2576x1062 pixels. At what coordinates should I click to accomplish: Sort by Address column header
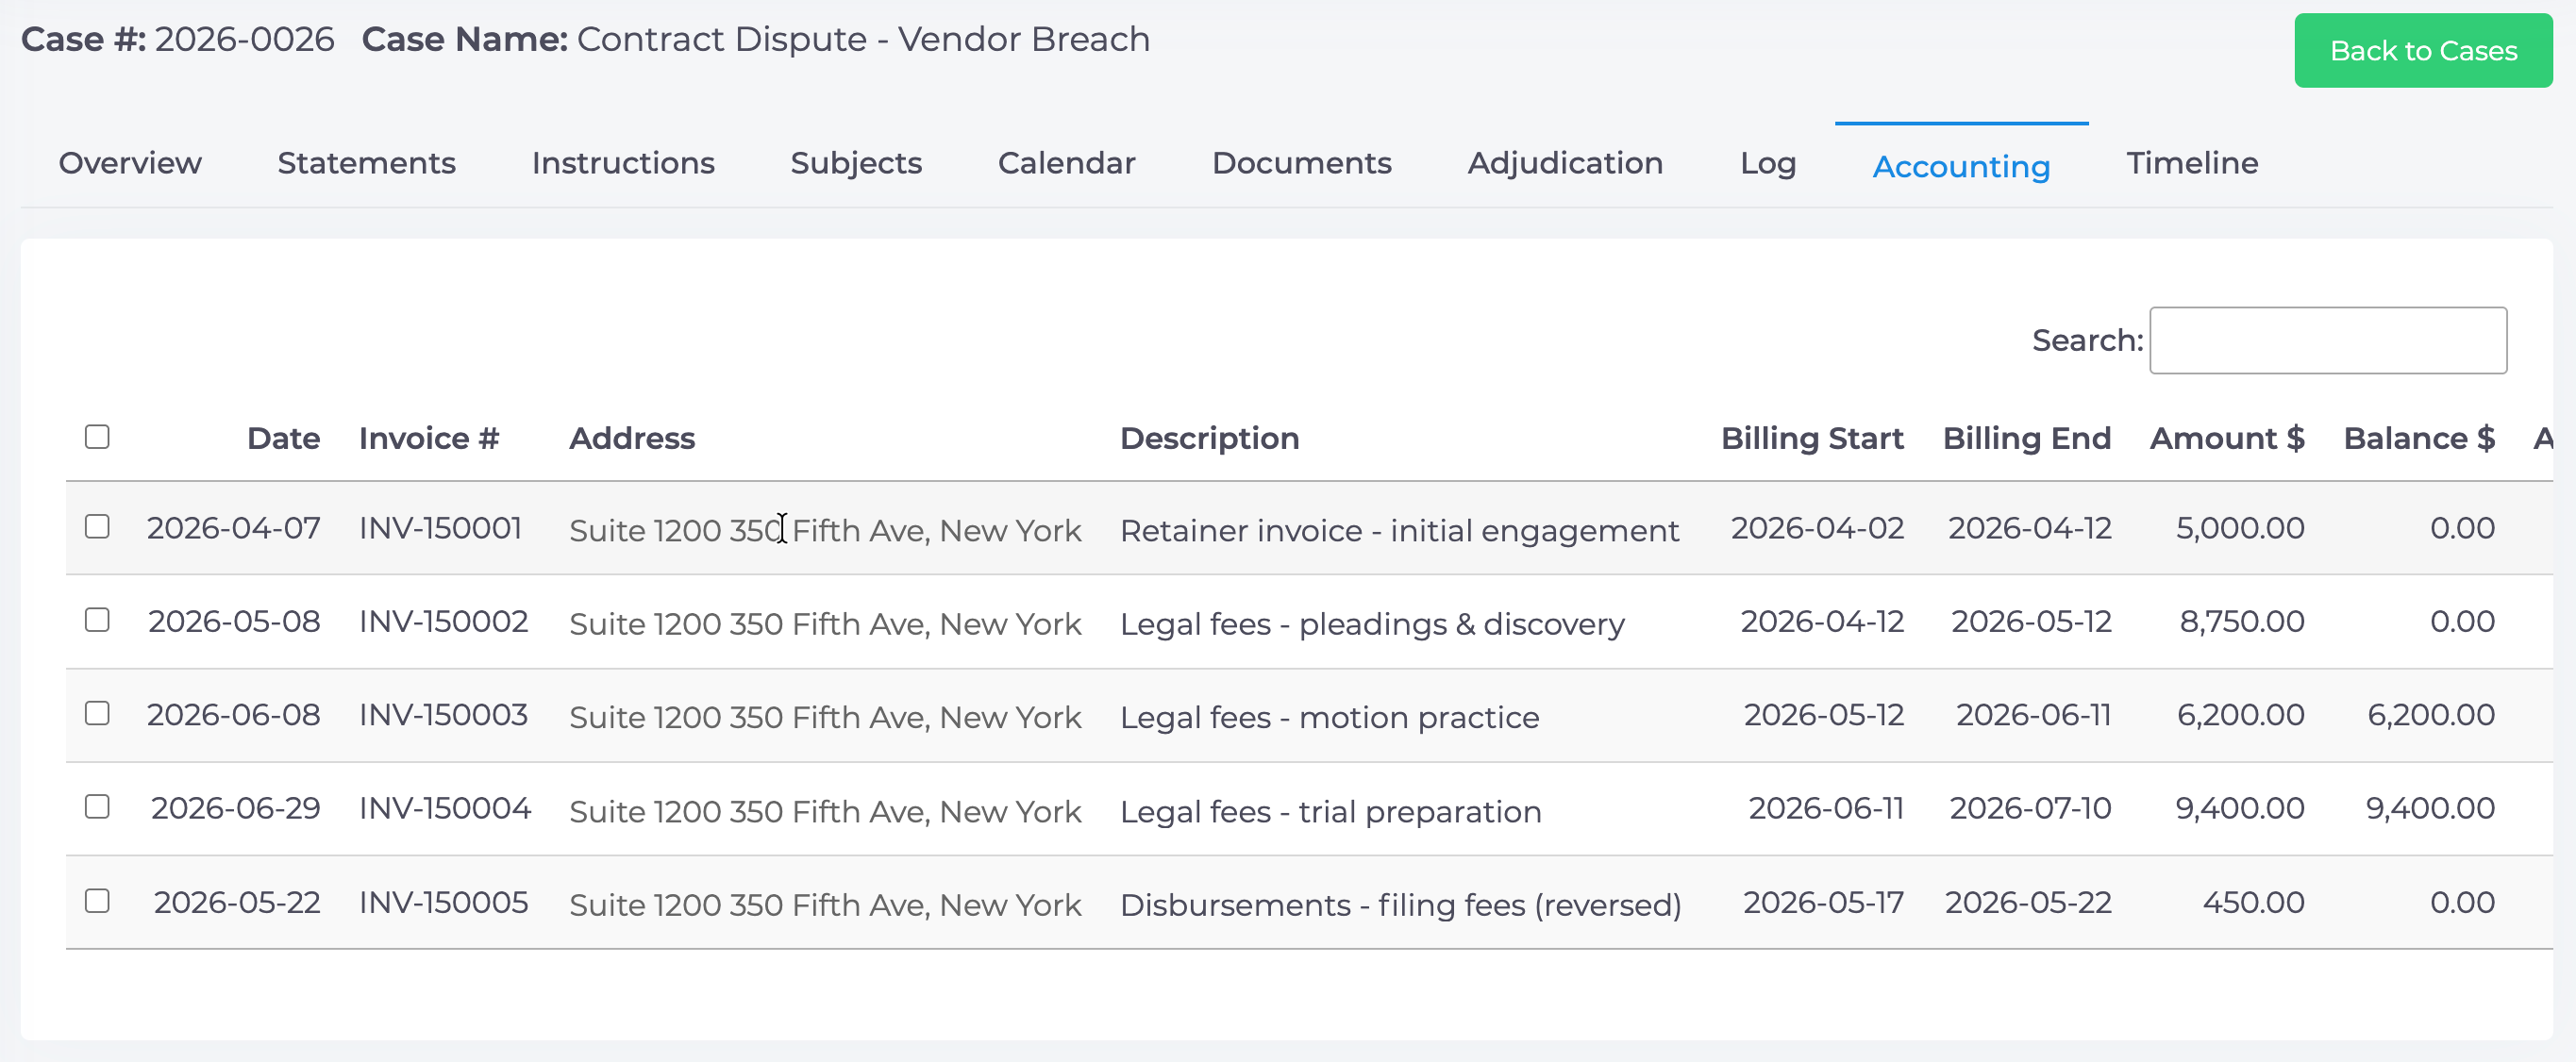632,438
